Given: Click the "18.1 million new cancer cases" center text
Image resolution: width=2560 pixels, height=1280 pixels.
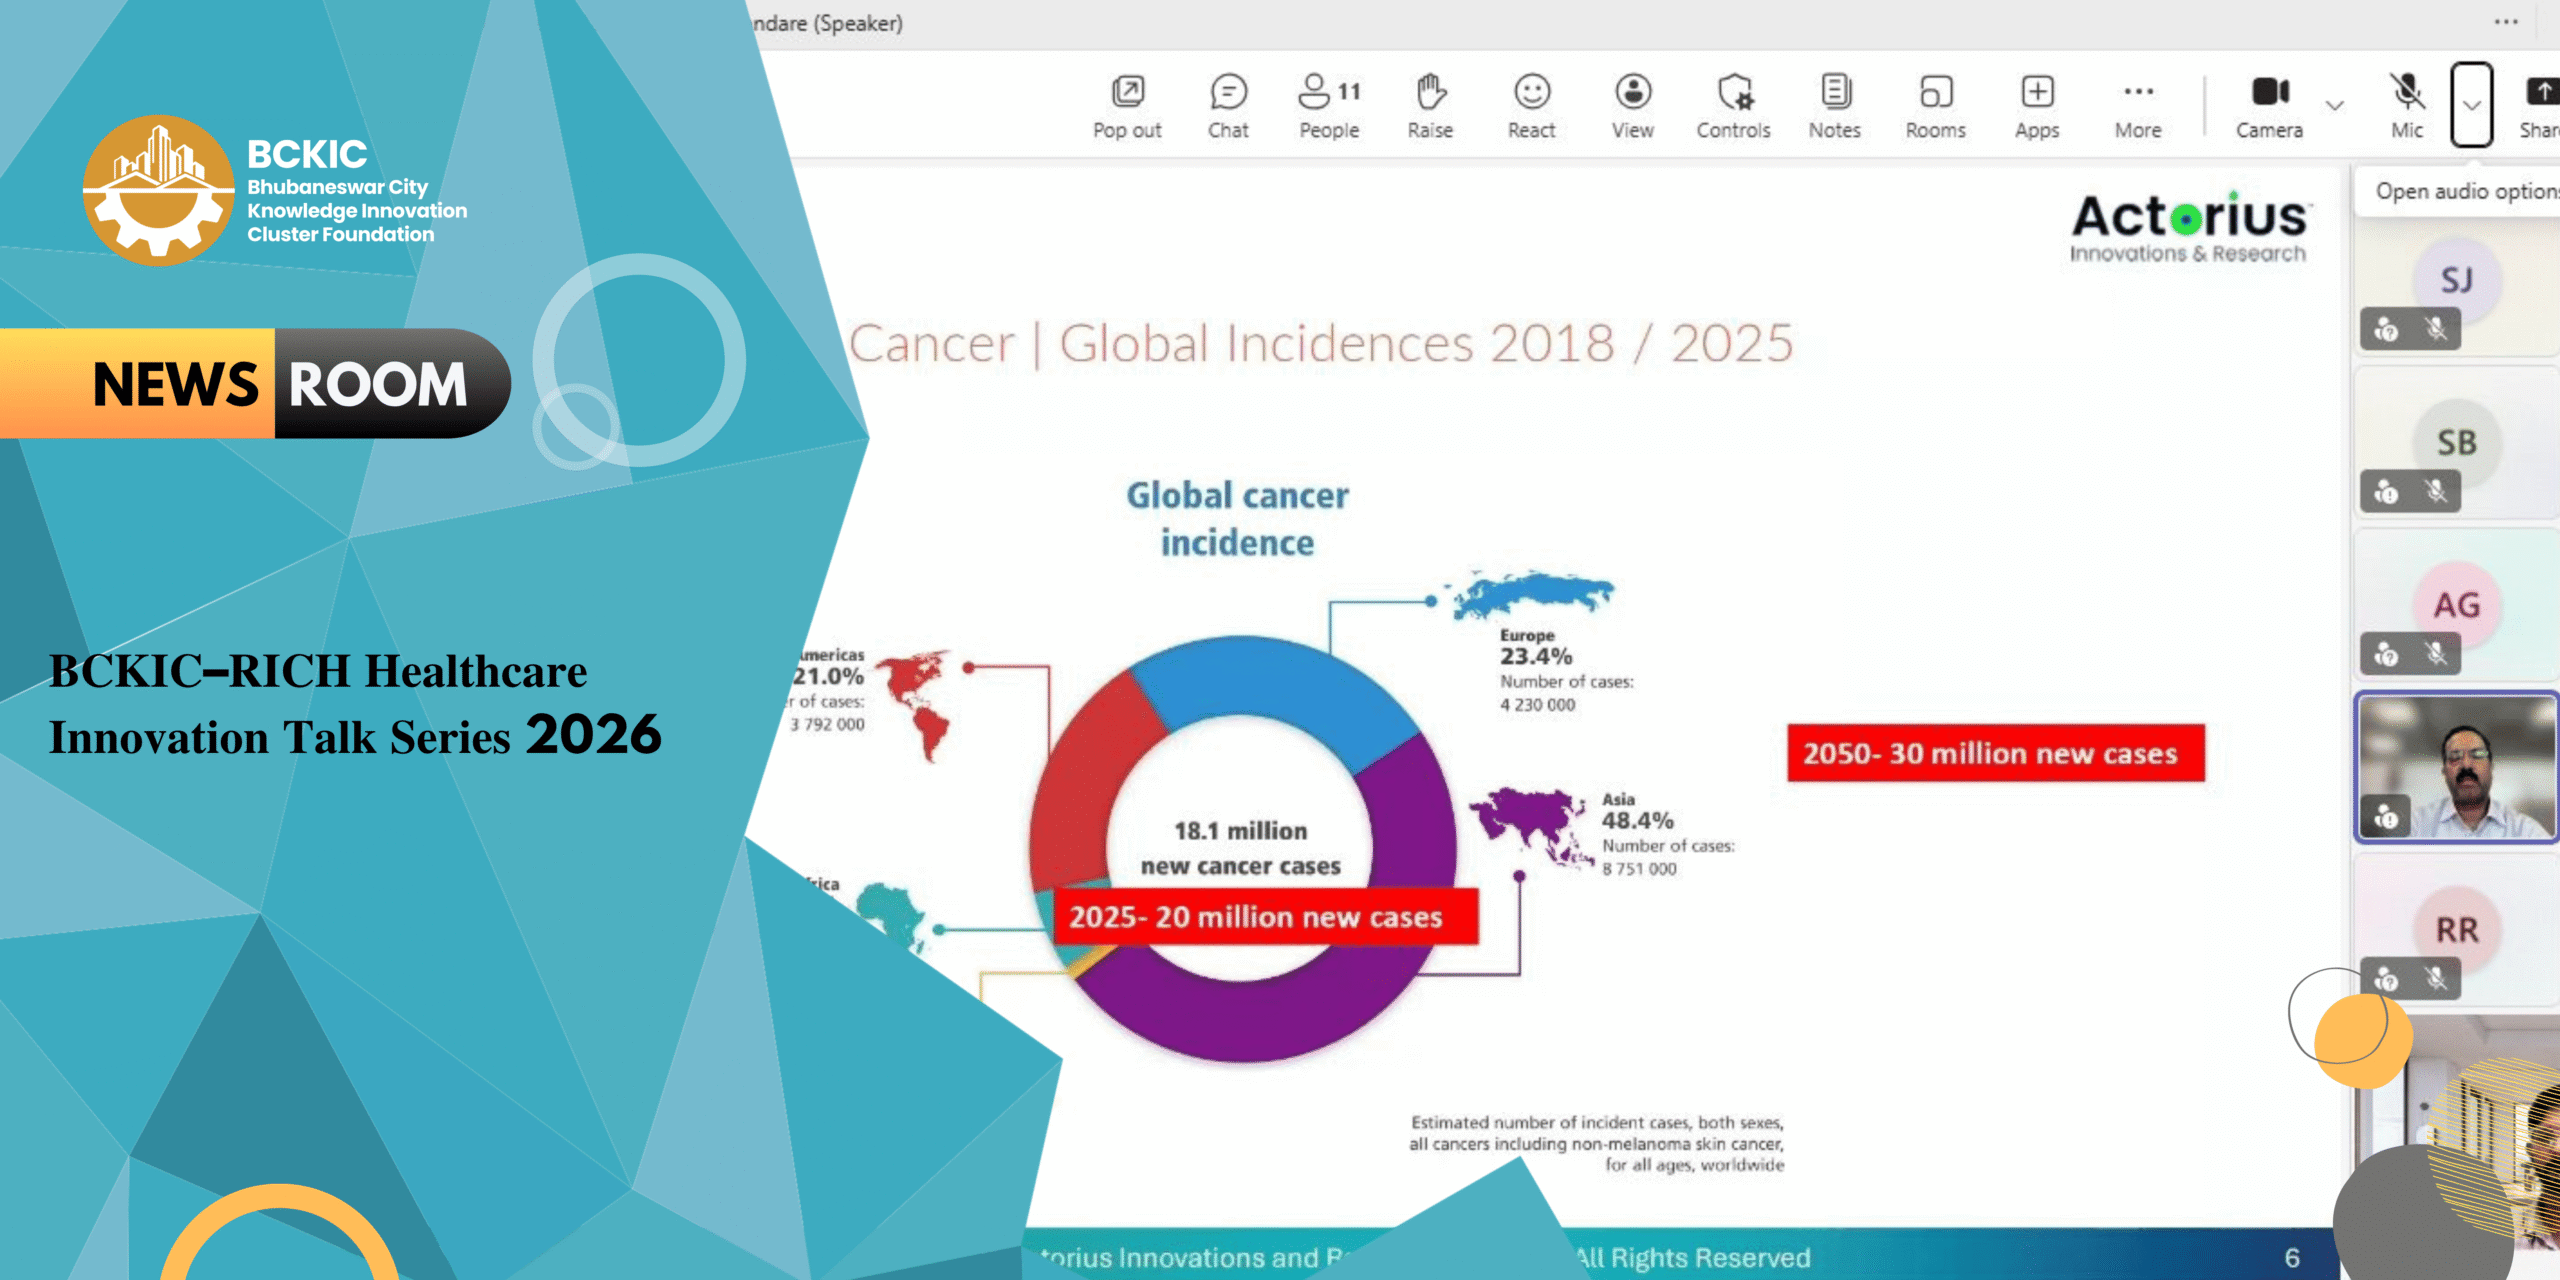Looking at the screenshot, I should pyautogui.click(x=1241, y=848).
